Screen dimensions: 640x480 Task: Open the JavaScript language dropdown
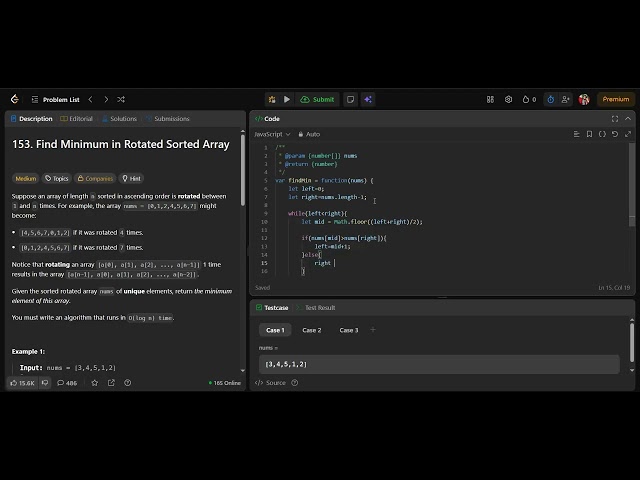click(x=272, y=134)
